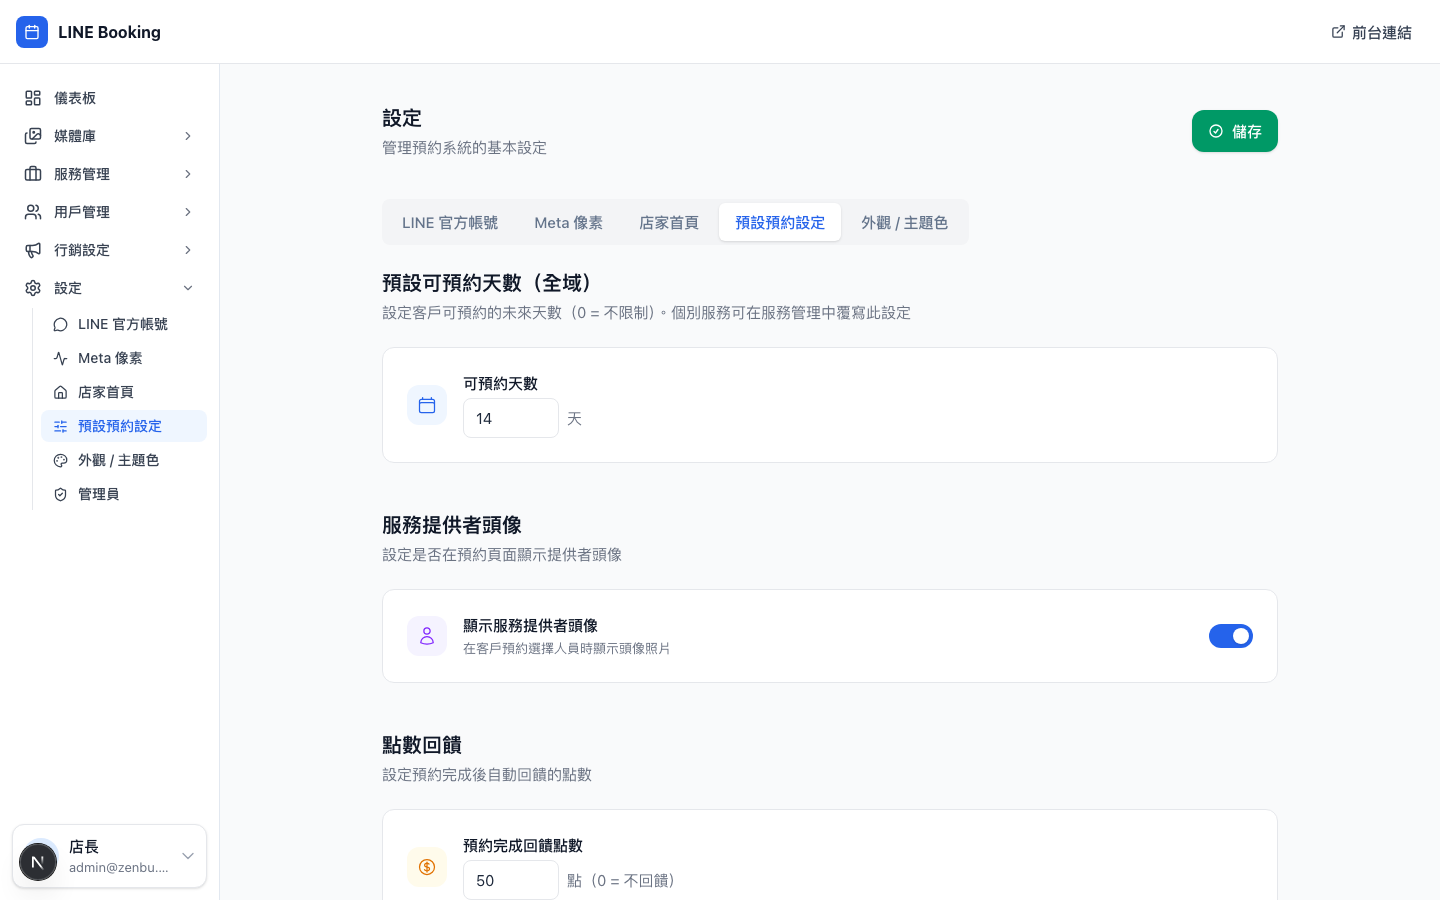Select the 外觀 / 主題色 palette icon
This screenshot has height=900, width=1440.
[61, 460]
